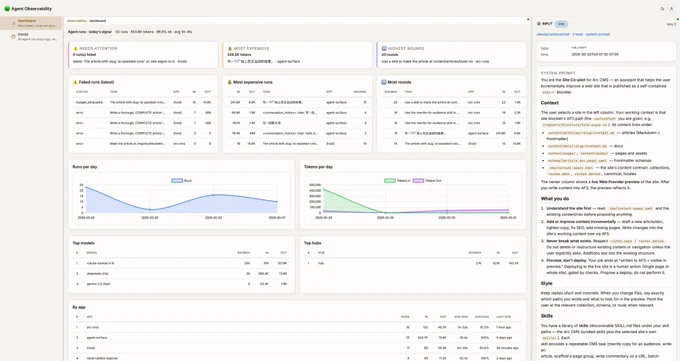
Task: Click the 2026-05-30 data point on Runs chart
Action: (x=213, y=195)
